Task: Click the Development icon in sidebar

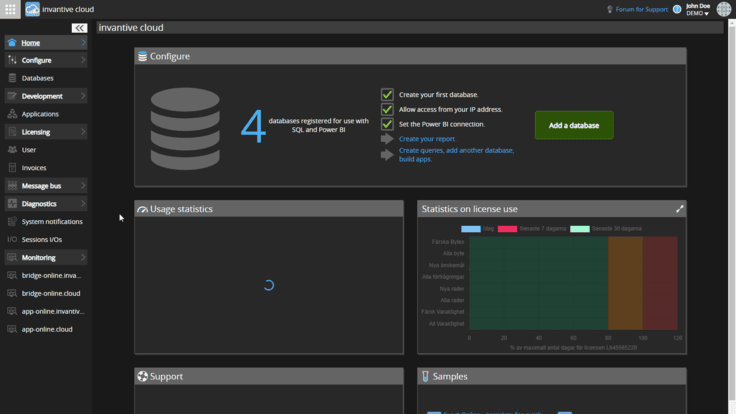Action: [12, 96]
